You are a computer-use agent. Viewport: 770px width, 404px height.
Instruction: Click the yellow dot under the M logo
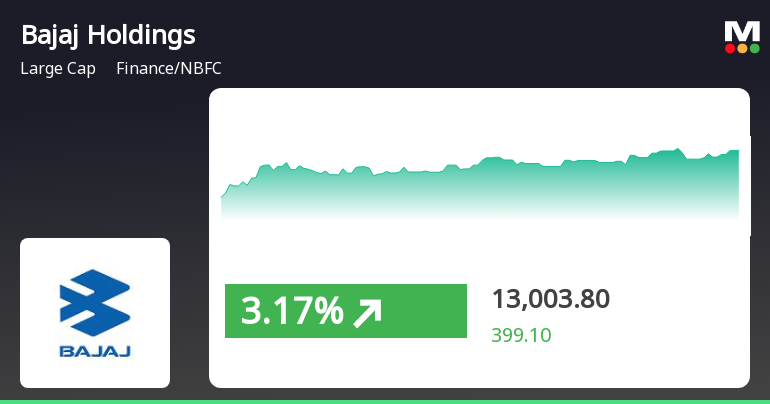pos(742,48)
